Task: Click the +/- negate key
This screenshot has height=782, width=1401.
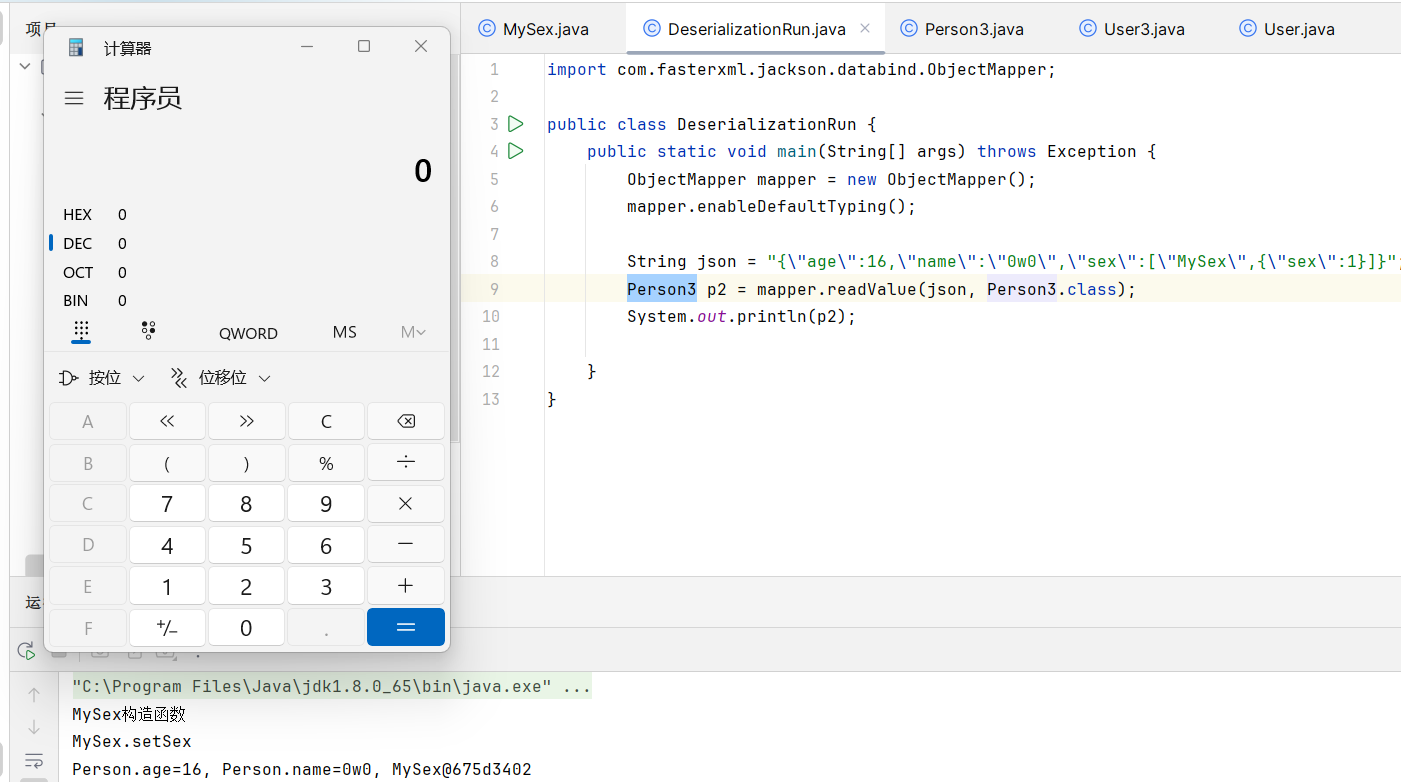Action: coord(167,627)
